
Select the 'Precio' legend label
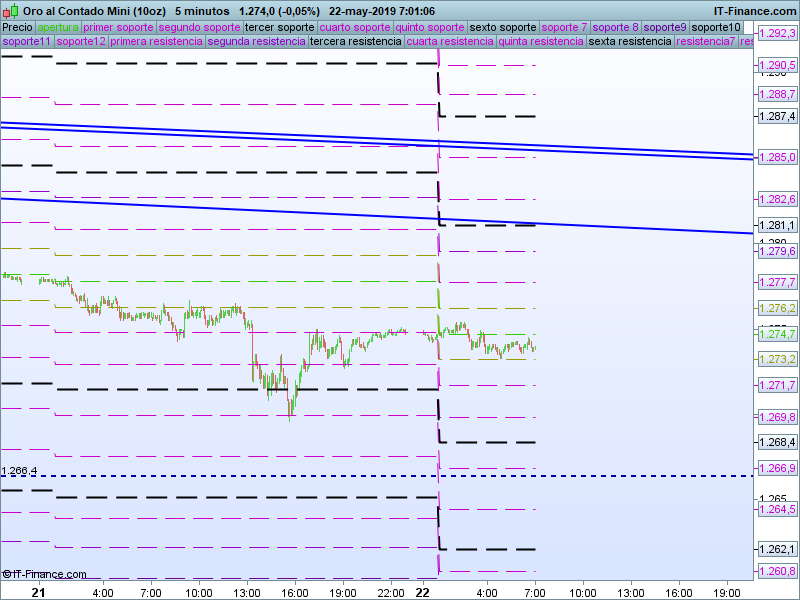coord(18,28)
